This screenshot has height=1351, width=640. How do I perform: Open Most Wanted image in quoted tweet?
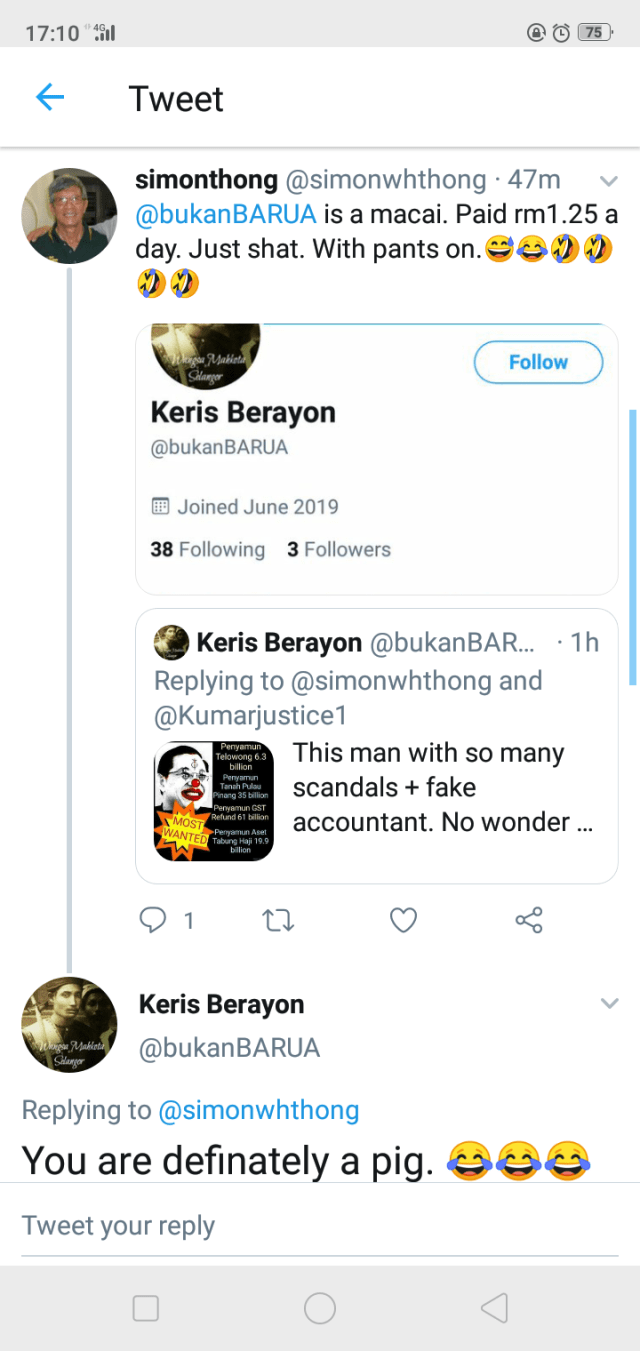(213, 800)
